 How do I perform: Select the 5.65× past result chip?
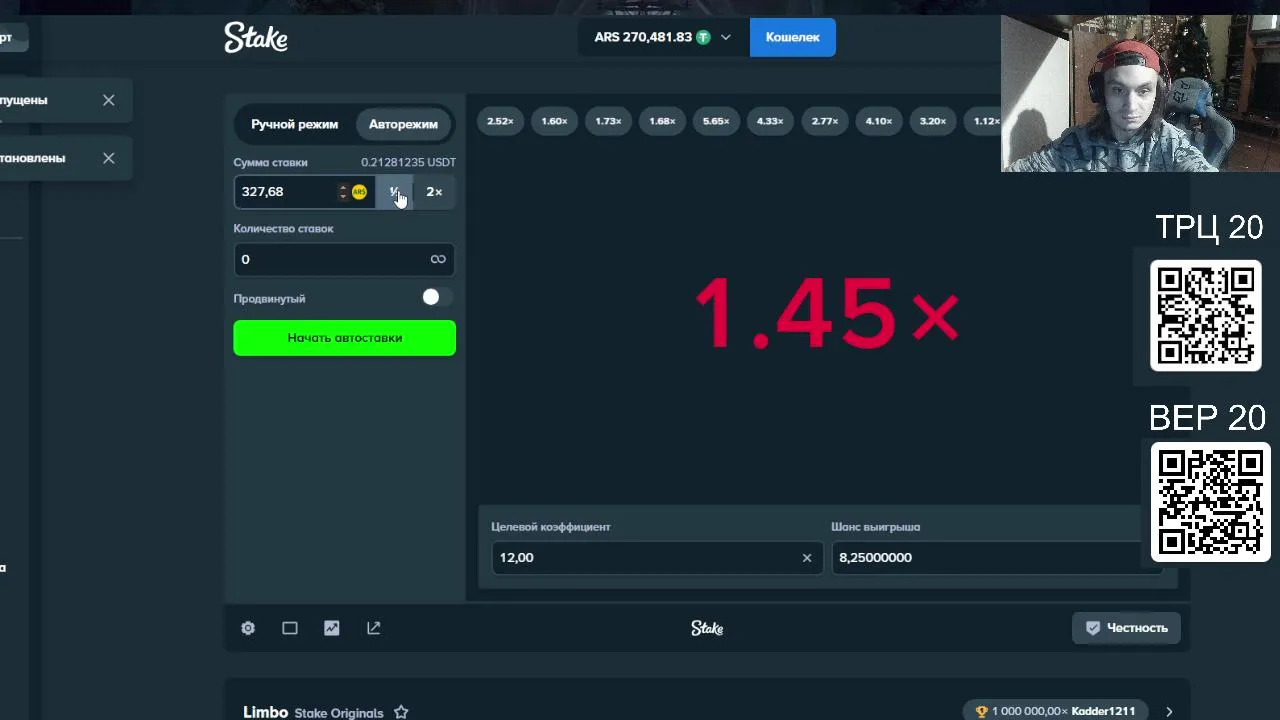[716, 121]
